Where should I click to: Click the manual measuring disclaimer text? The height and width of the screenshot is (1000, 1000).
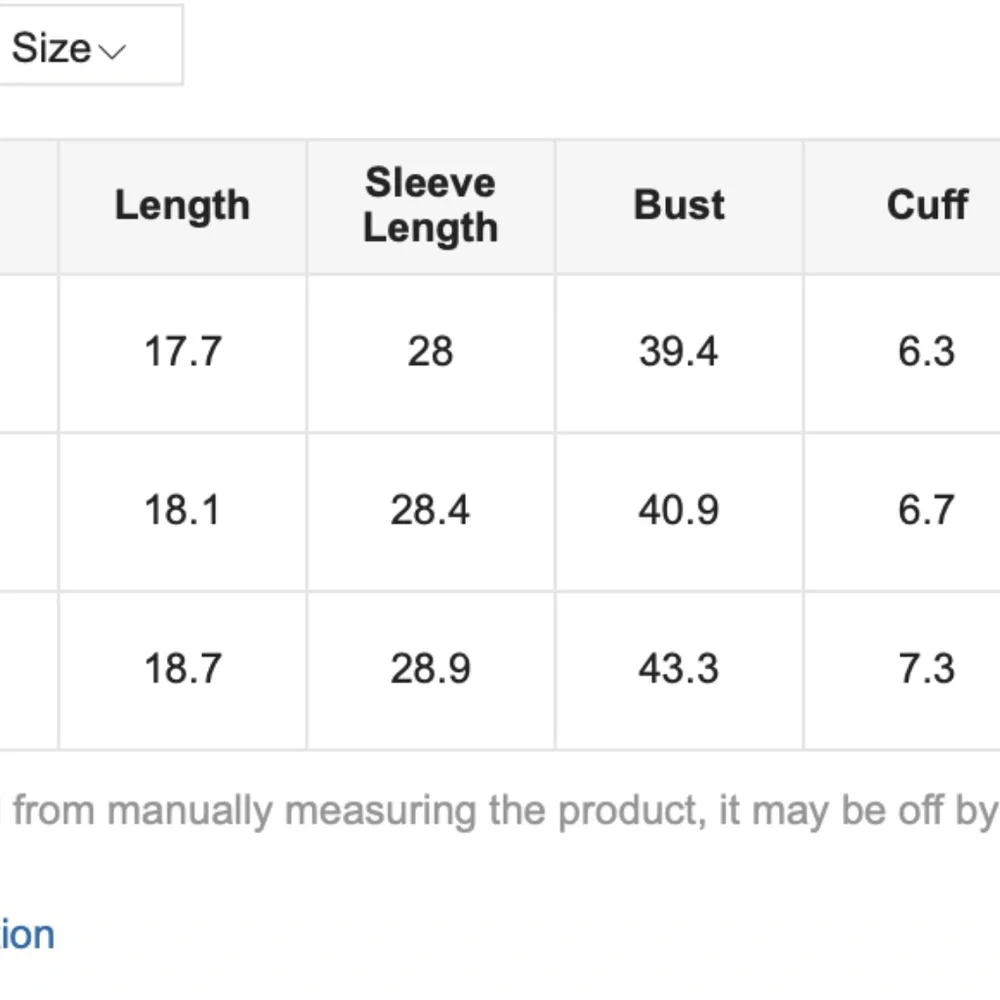tap(500, 811)
